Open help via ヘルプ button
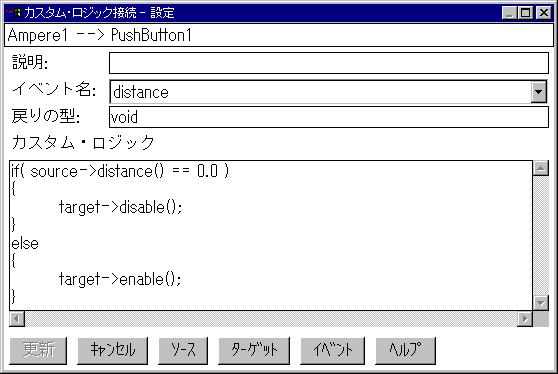Image resolution: width=558 pixels, height=374 pixels. 405,351
